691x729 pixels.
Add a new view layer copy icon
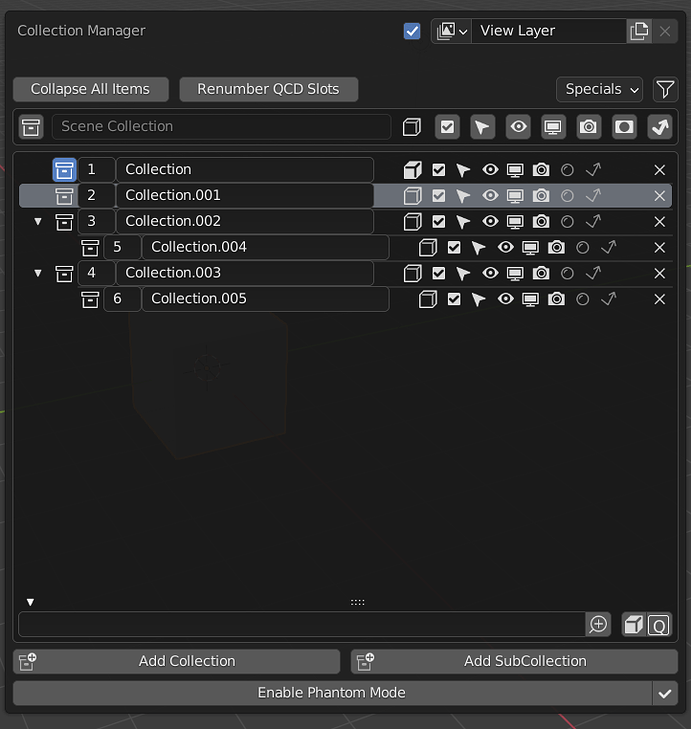639,31
